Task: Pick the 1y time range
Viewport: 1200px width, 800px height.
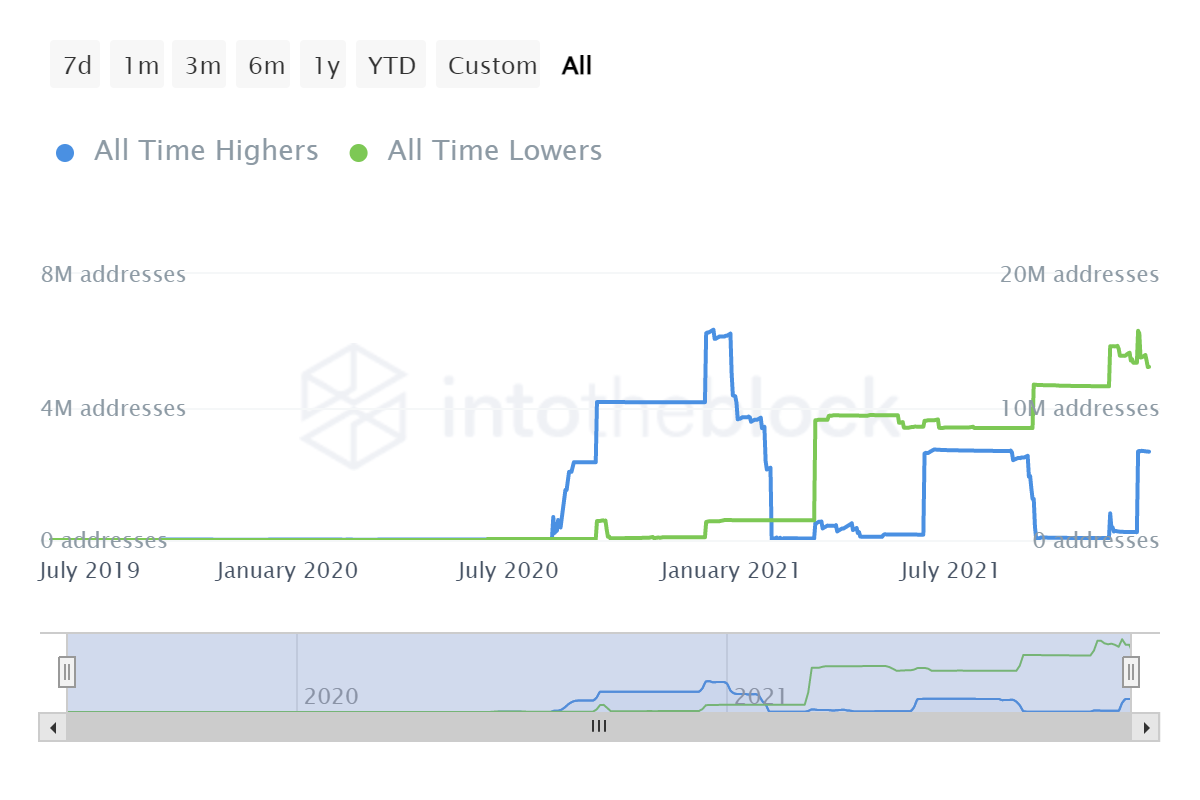Action: point(326,66)
